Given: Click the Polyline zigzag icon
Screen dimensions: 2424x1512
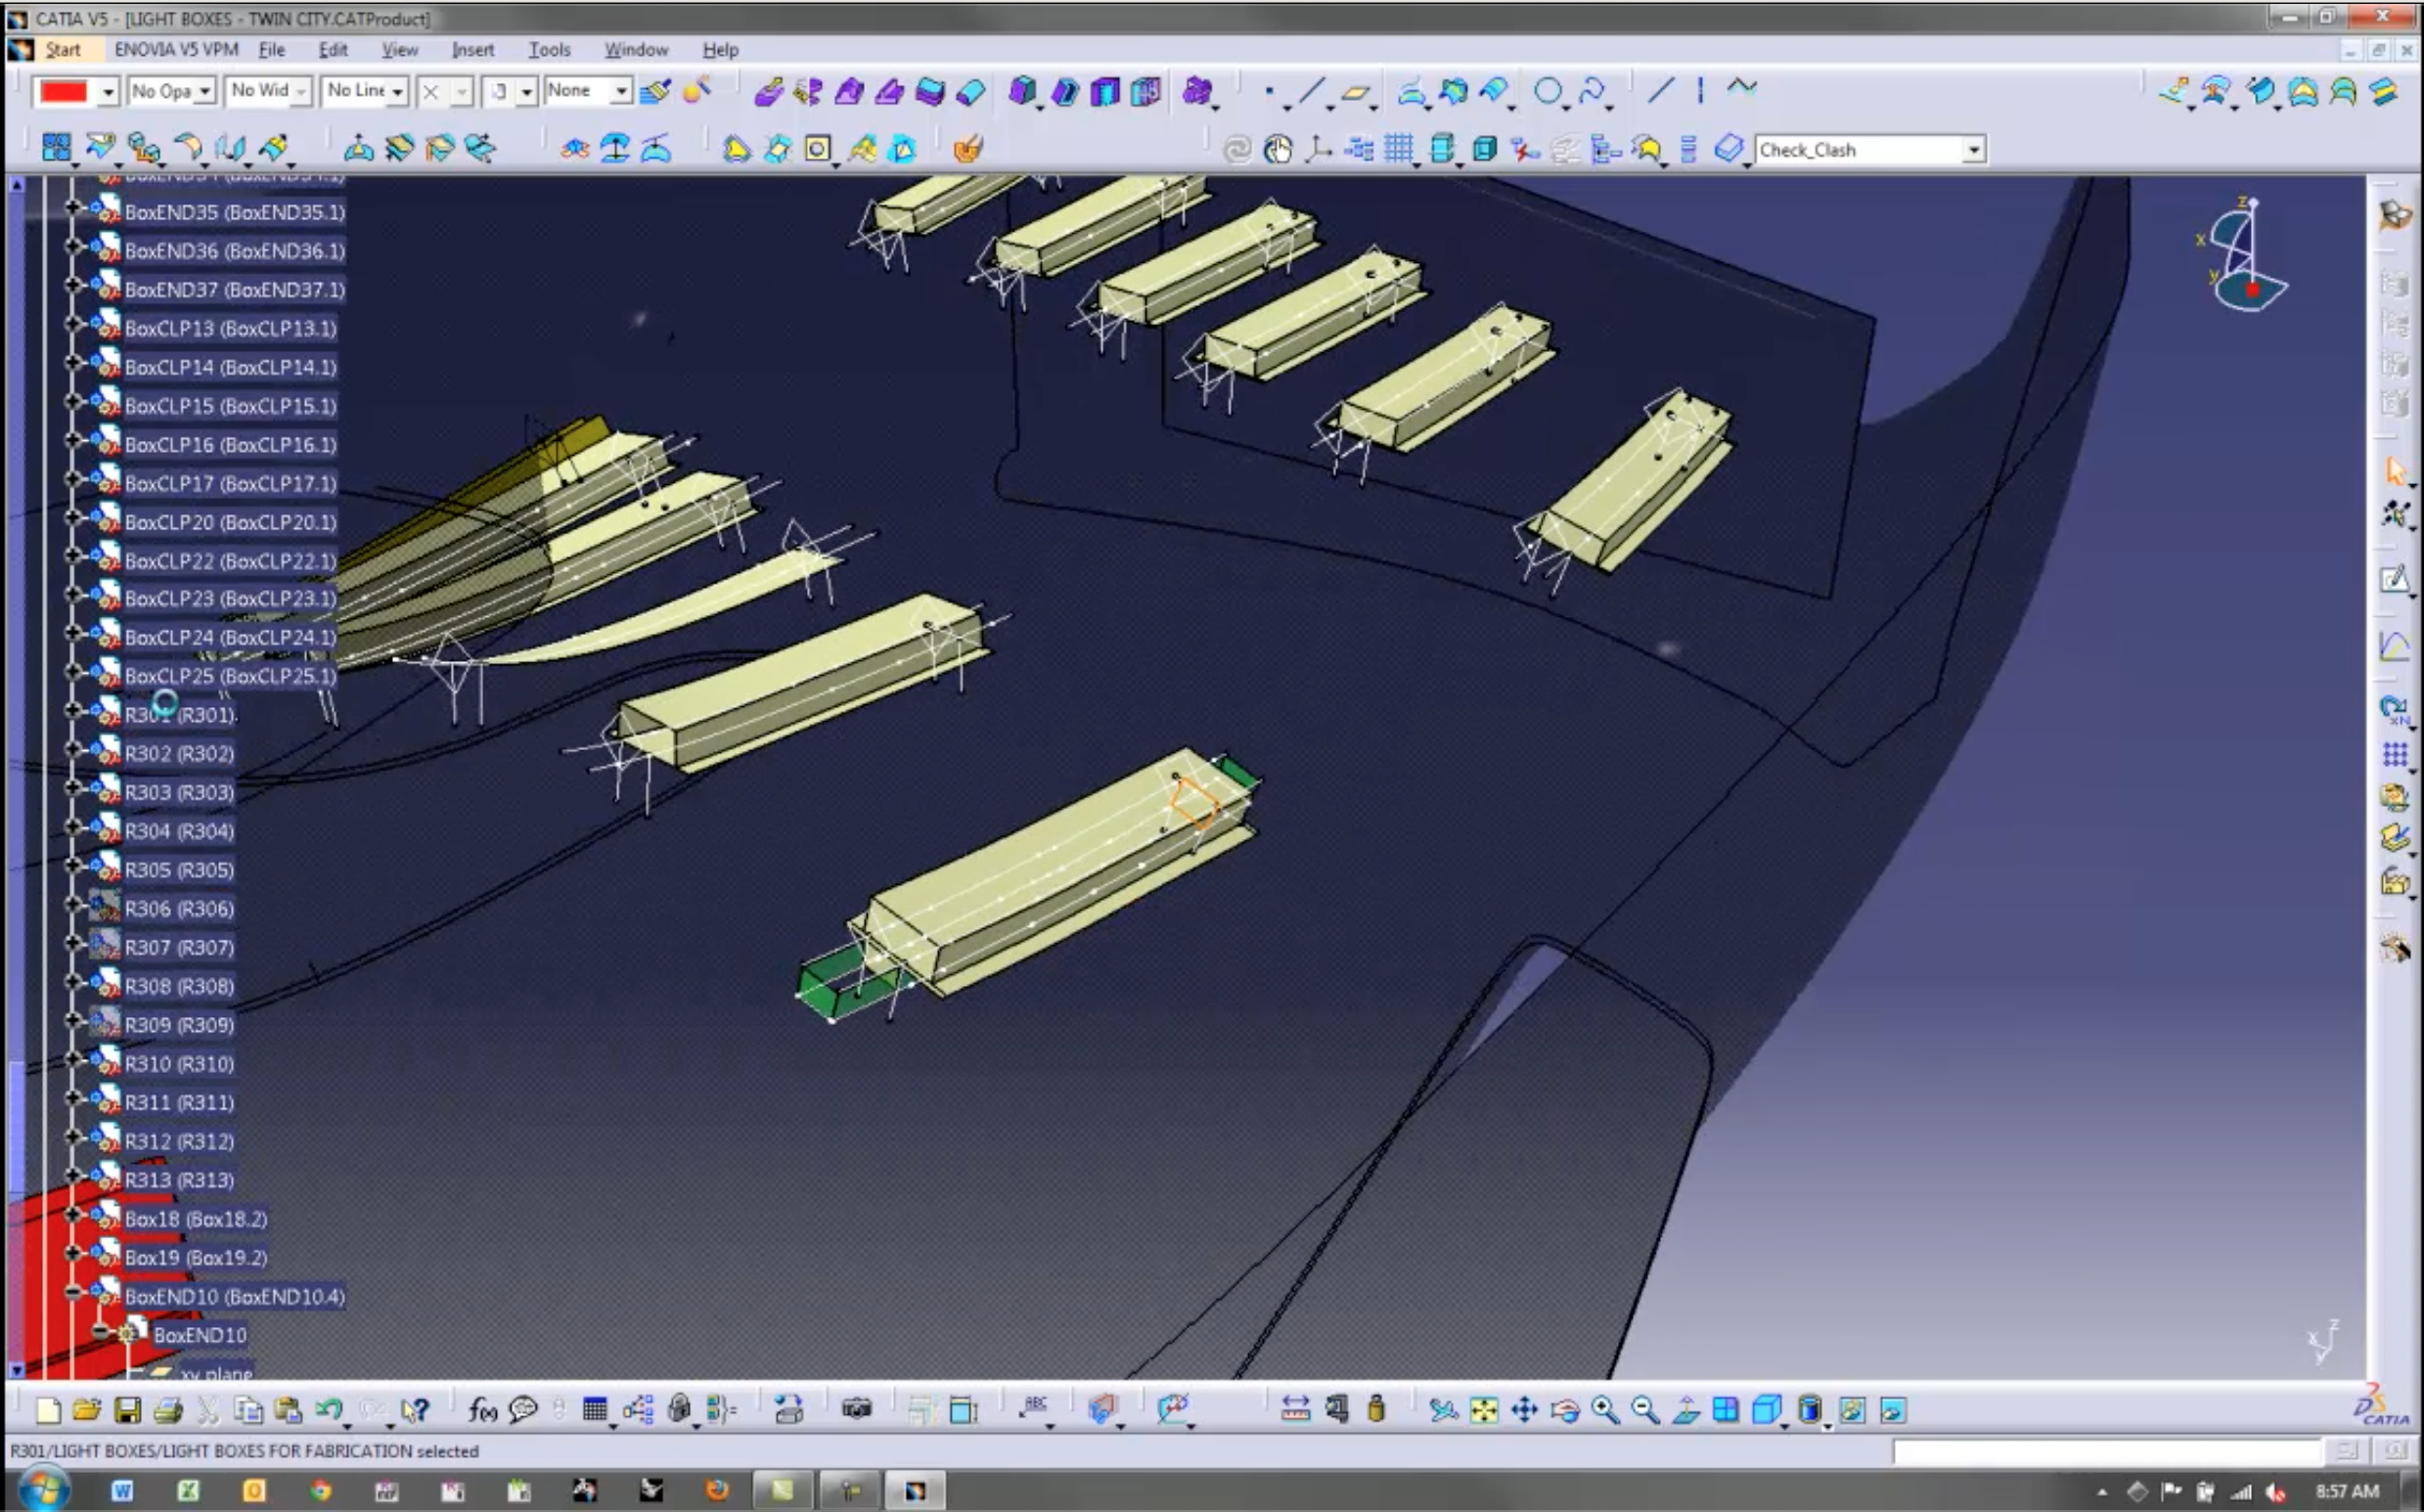Looking at the screenshot, I should tap(1741, 88).
